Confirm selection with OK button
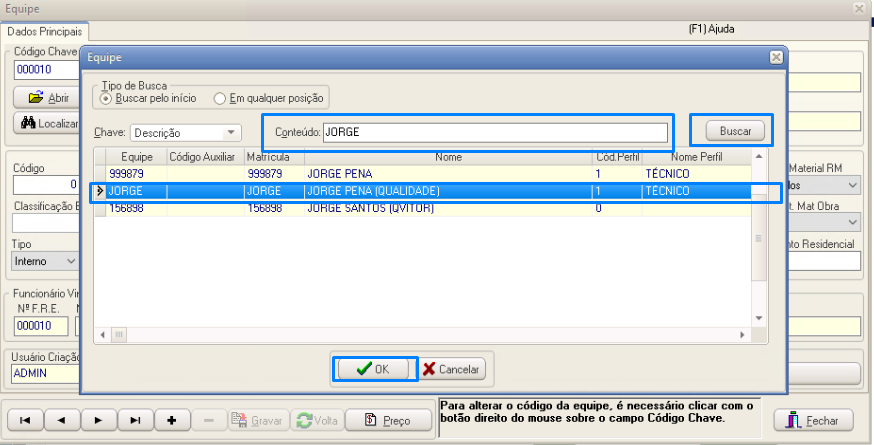 (374, 369)
